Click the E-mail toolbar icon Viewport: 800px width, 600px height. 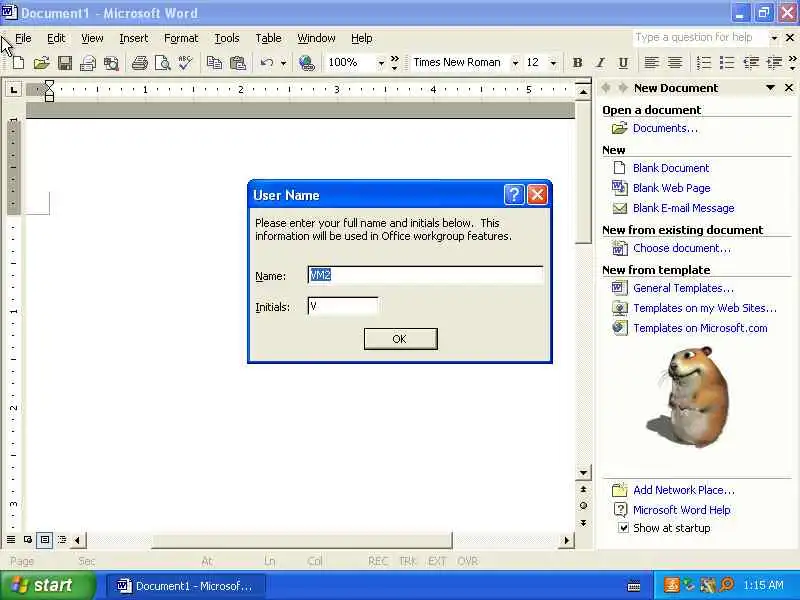click(x=88, y=63)
